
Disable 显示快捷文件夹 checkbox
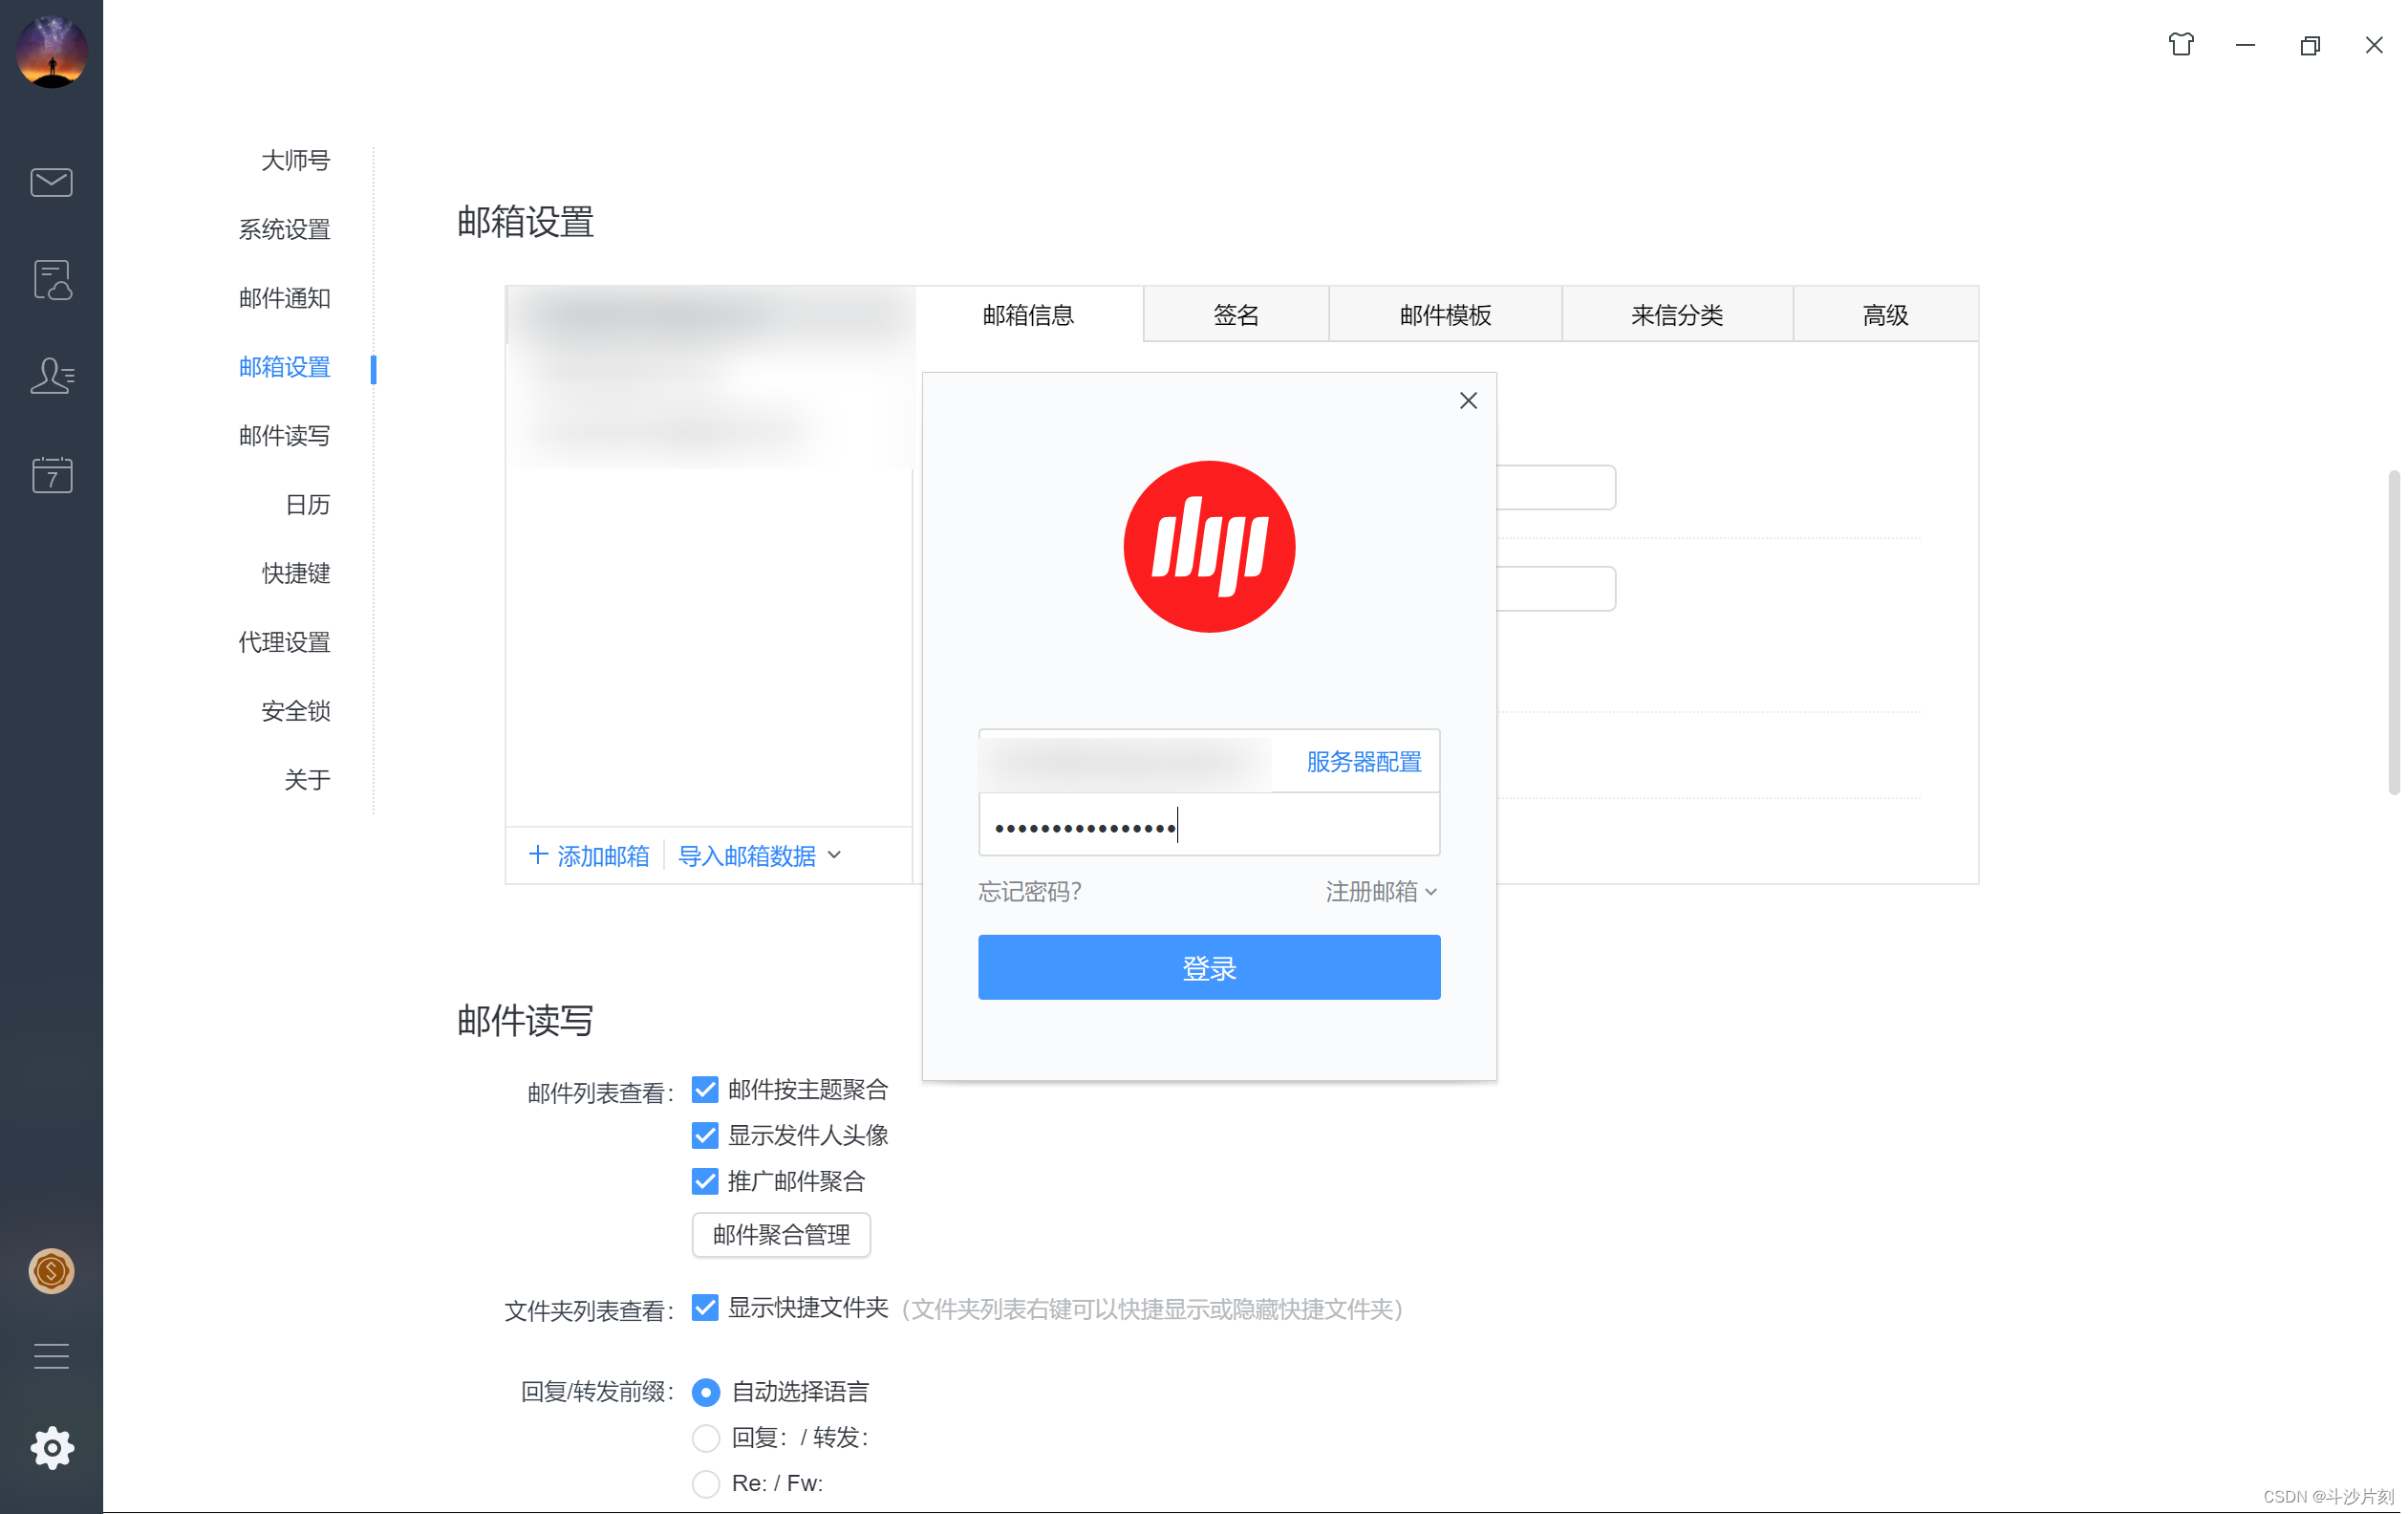pyautogui.click(x=705, y=1308)
